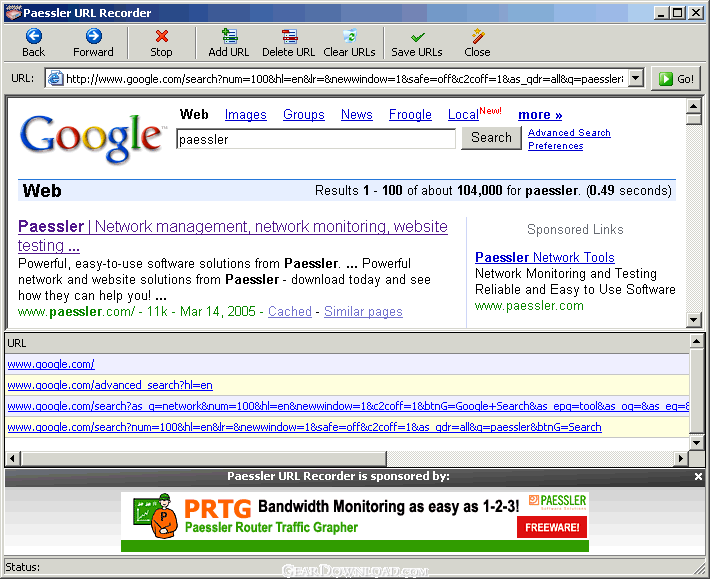The image size is (710, 579).
Task: Open the more » link
Action: 540,115
